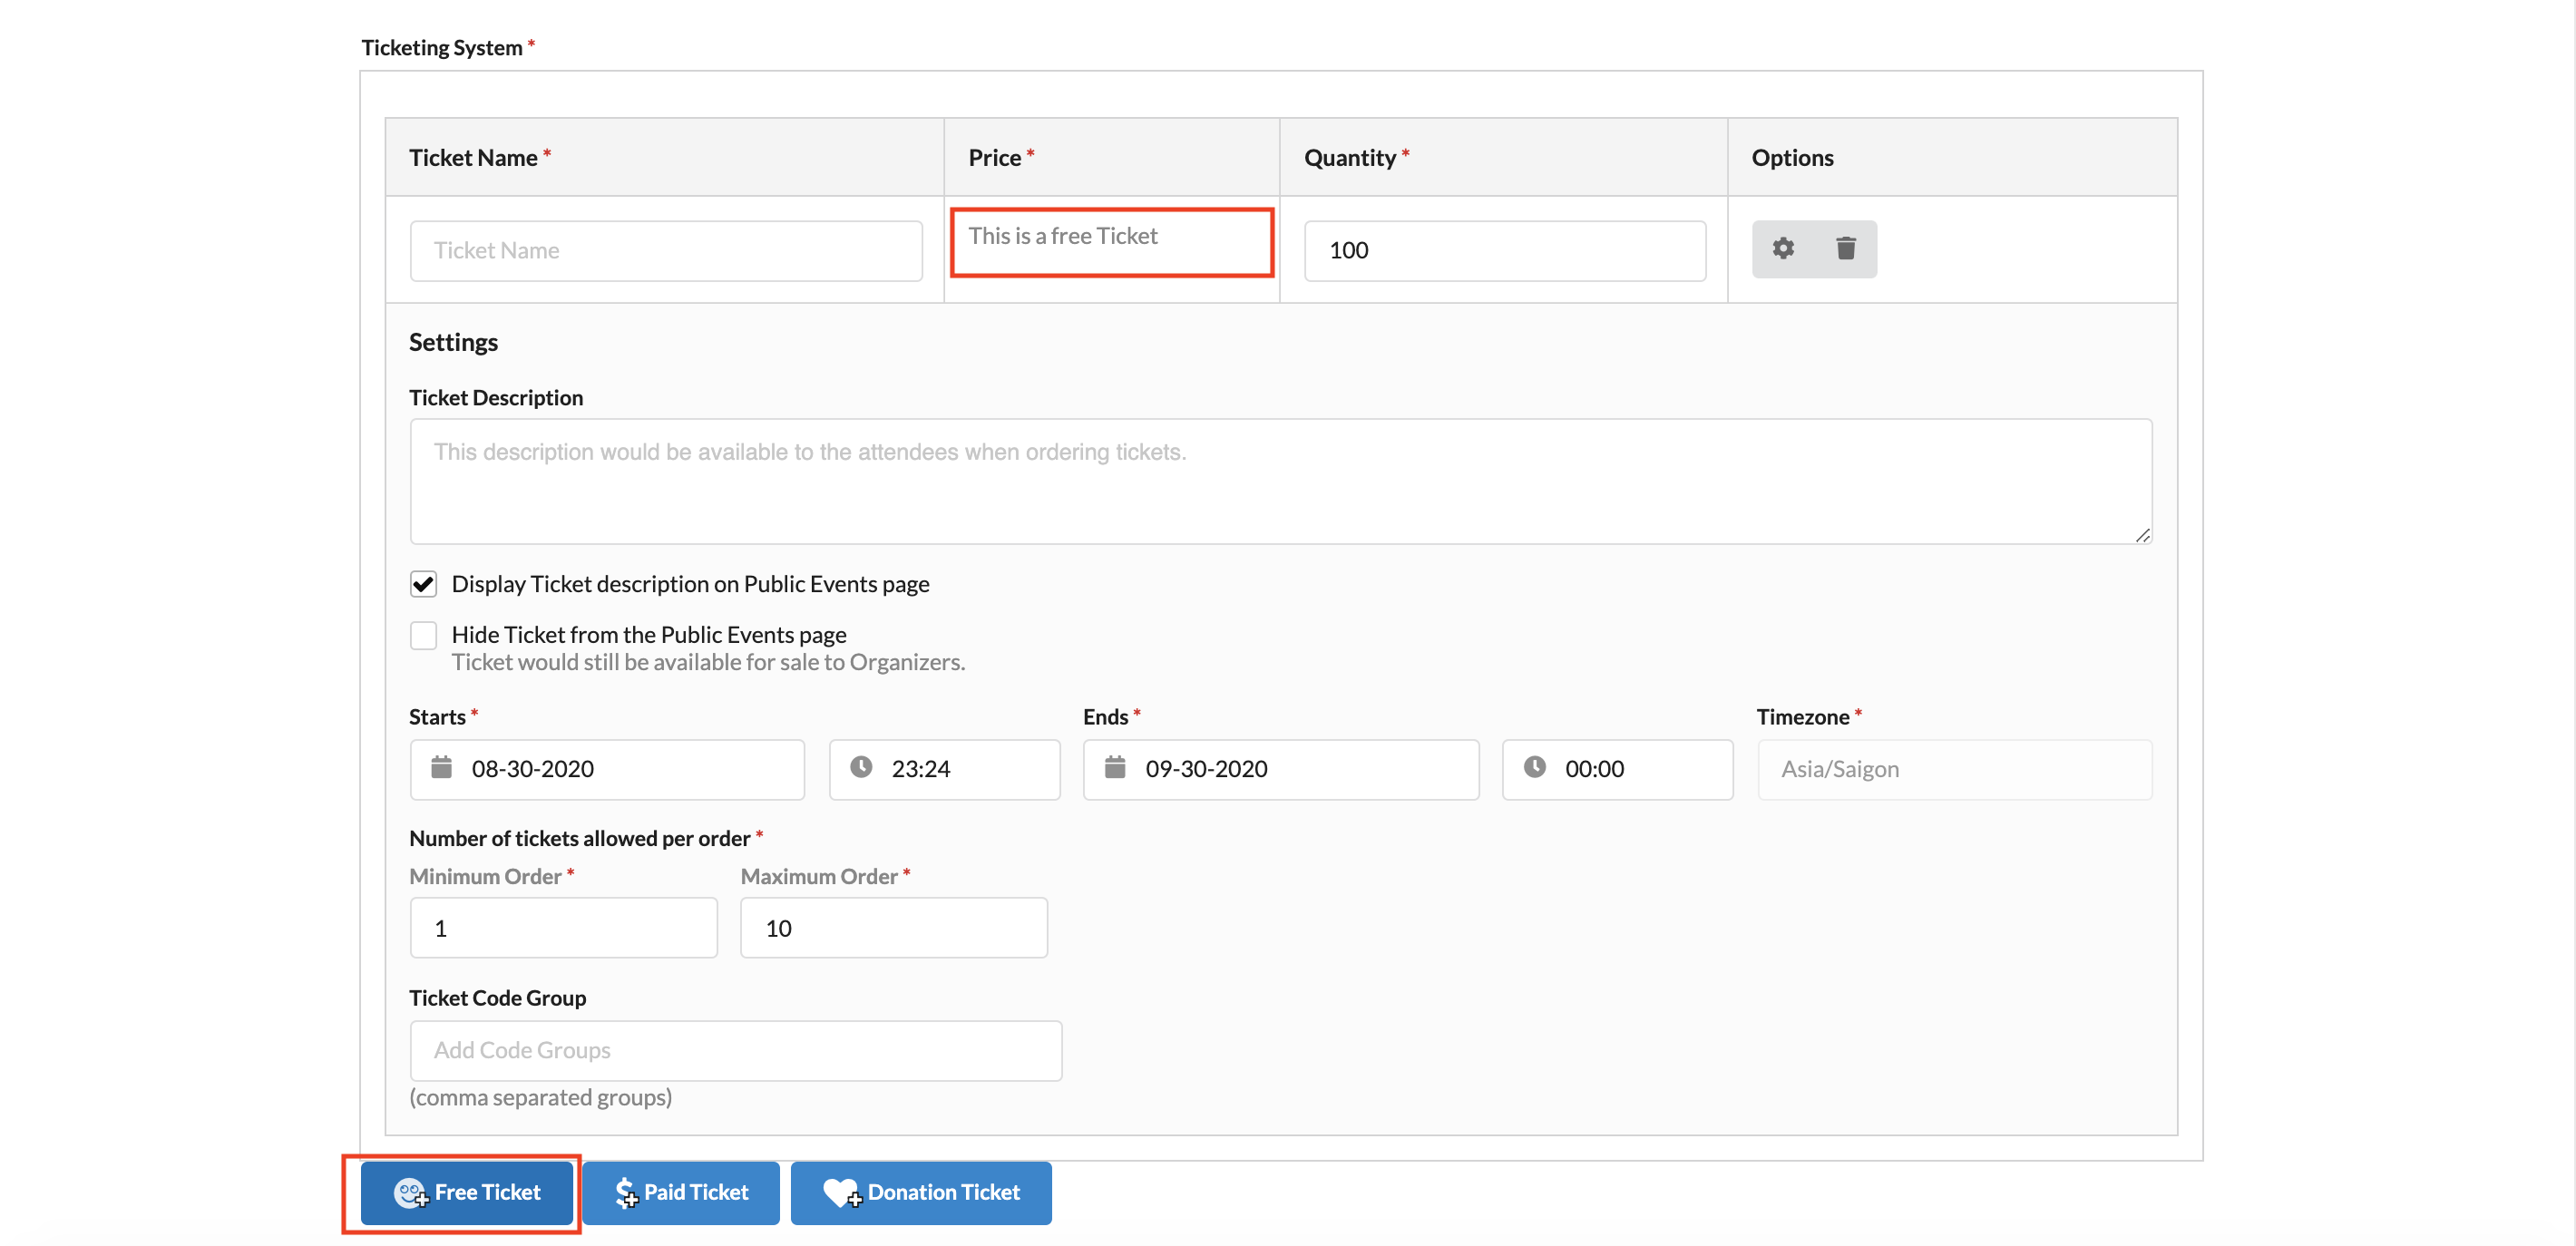Add a Paid Ticket
The width and height of the screenshot is (2576, 1246).
coord(681,1192)
